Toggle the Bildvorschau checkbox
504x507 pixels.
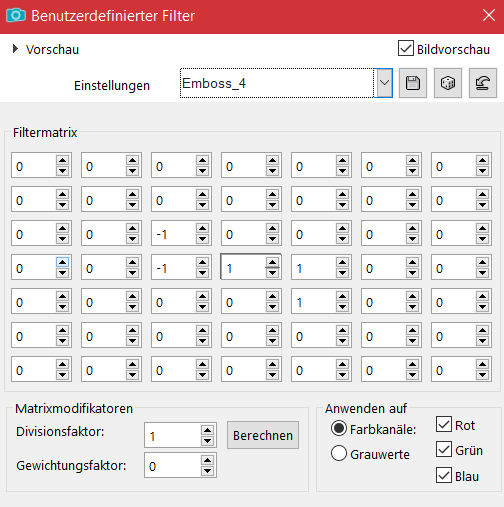406,48
